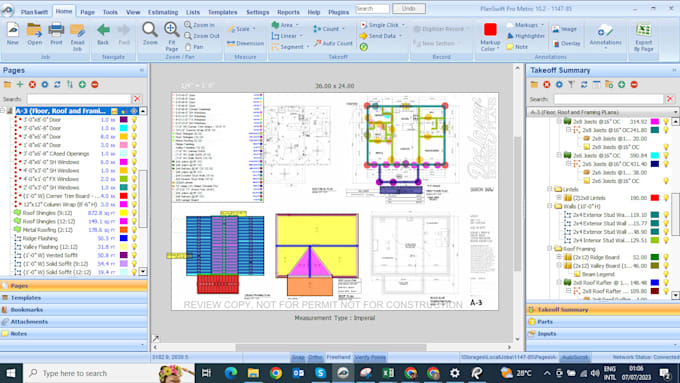Click the Fit Page icon
This screenshot has height=383, width=680.
click(171, 36)
